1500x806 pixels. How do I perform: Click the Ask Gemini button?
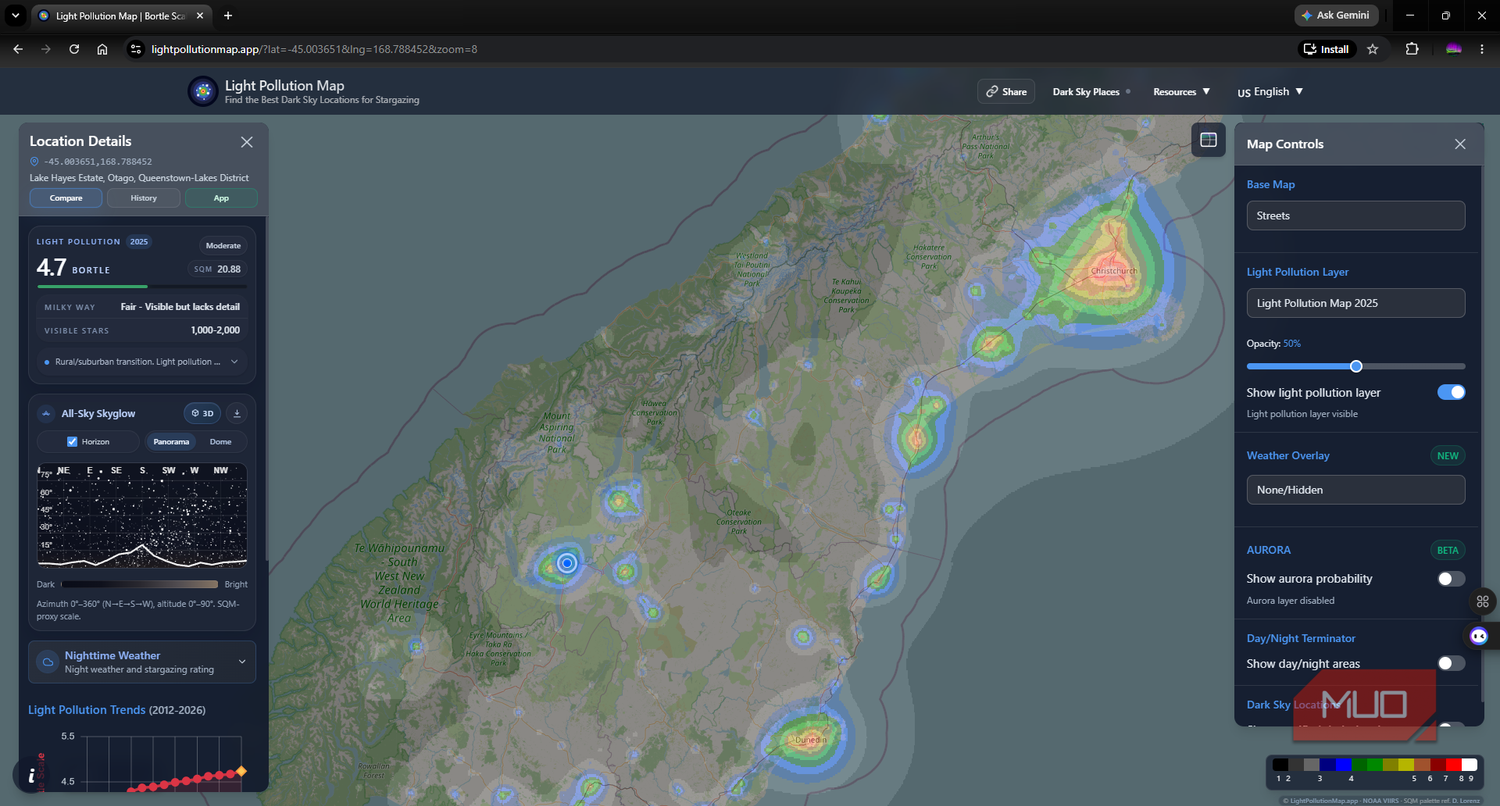(1337, 15)
